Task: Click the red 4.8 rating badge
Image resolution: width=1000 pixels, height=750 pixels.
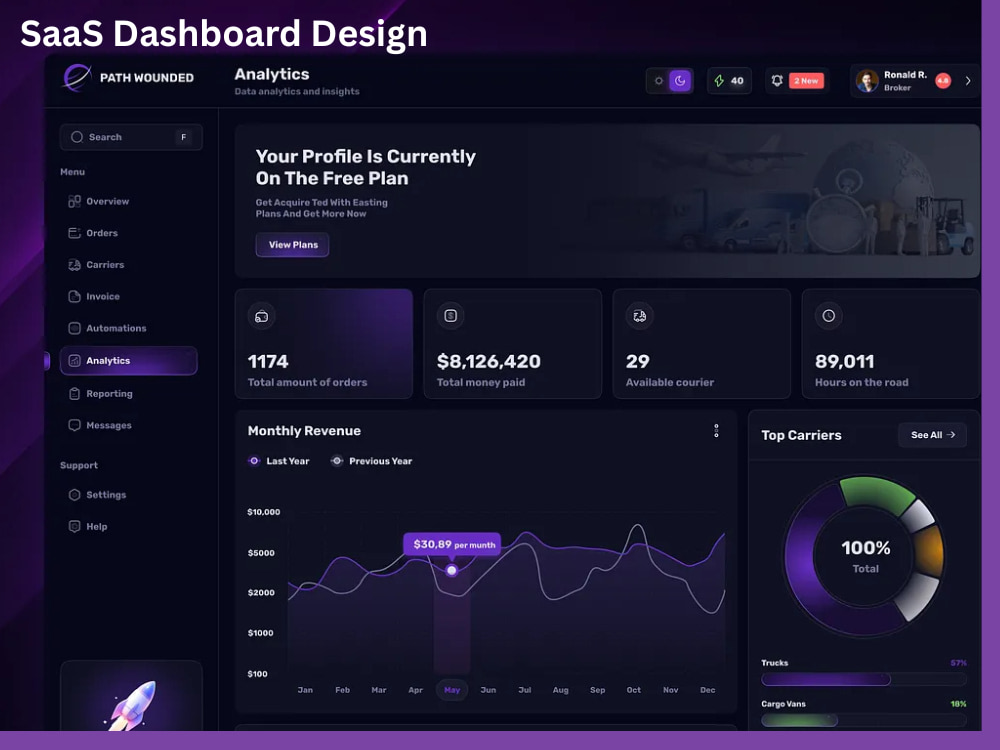Action: (943, 81)
